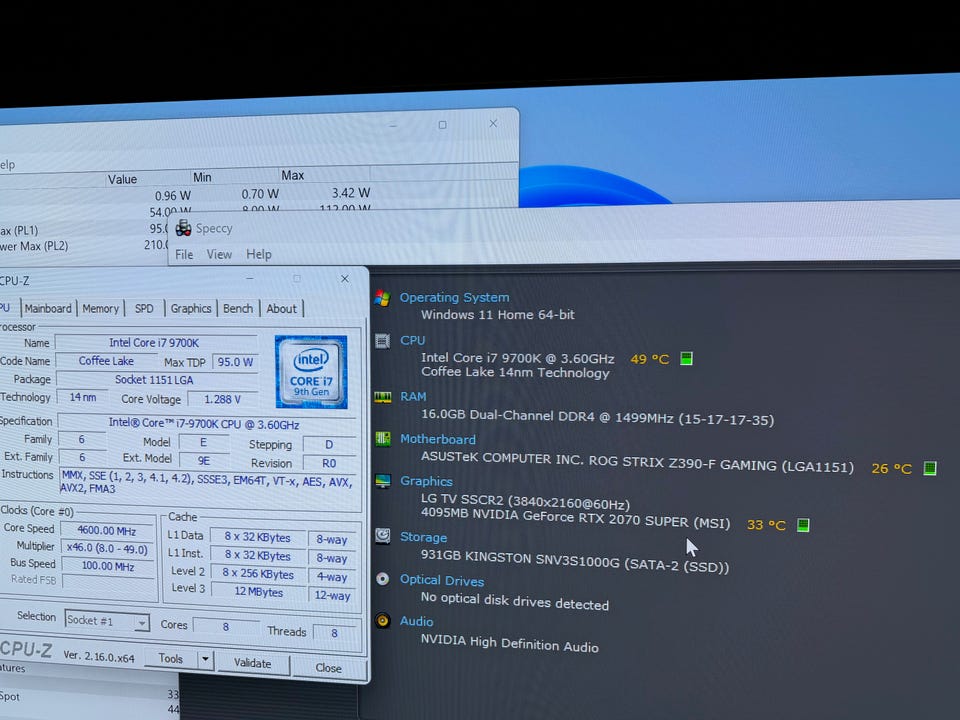Viewport: 960px width, 720px height.
Task: Open the Optical Drives section link
Action: point(441,580)
